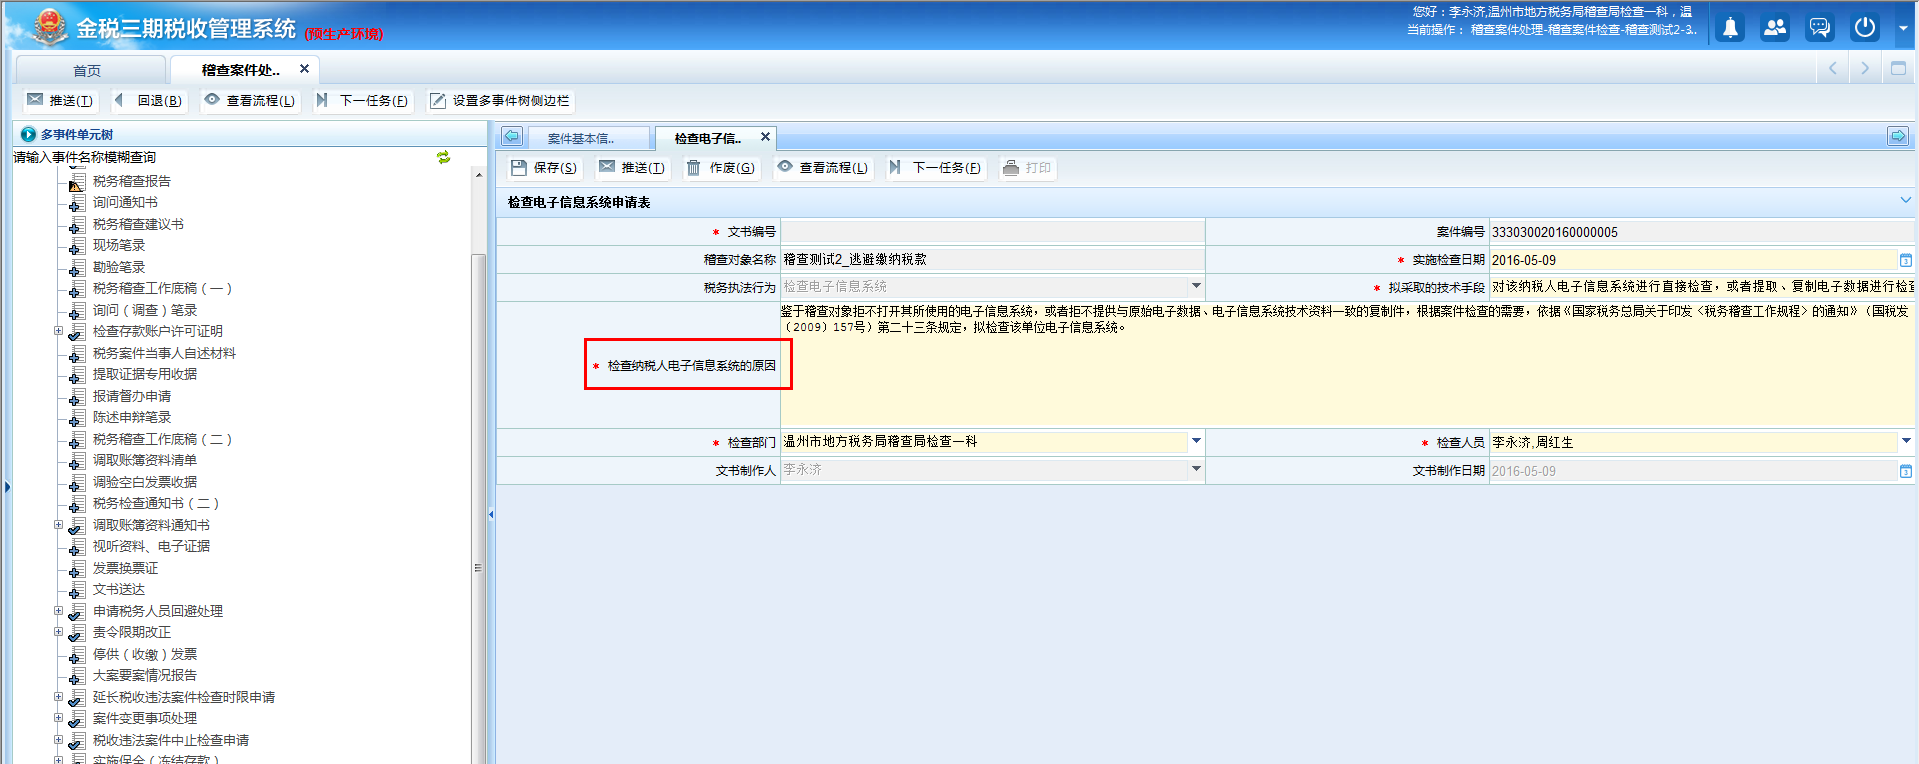Open the user group icon in header
Viewport: 1919px width, 764px height.
pyautogui.click(x=1775, y=28)
